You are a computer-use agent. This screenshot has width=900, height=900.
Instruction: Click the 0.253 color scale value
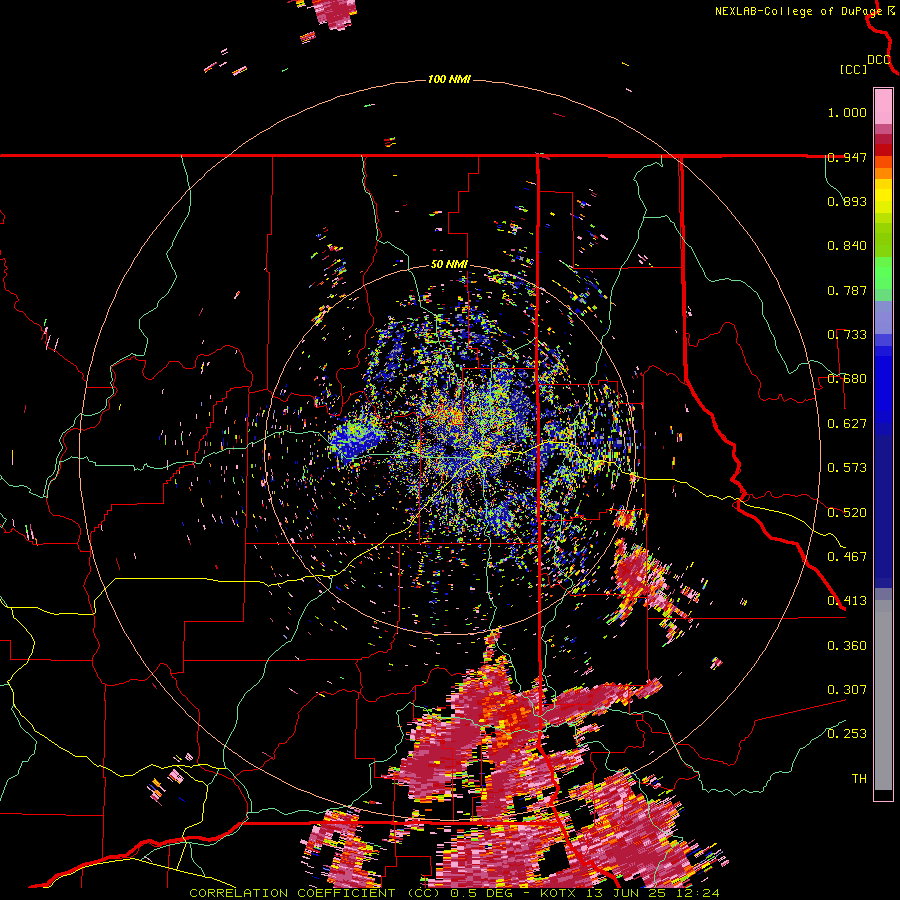[847, 734]
